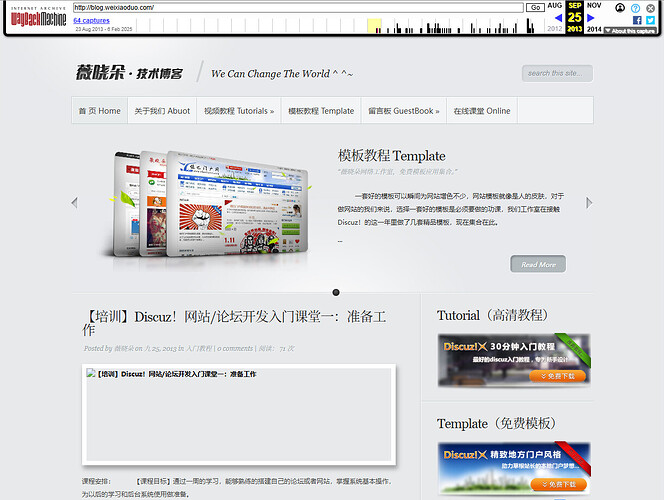The image size is (664, 500).
Task: Click the 薇晓朵 技术博客 site logo
Action: [x=129, y=73]
